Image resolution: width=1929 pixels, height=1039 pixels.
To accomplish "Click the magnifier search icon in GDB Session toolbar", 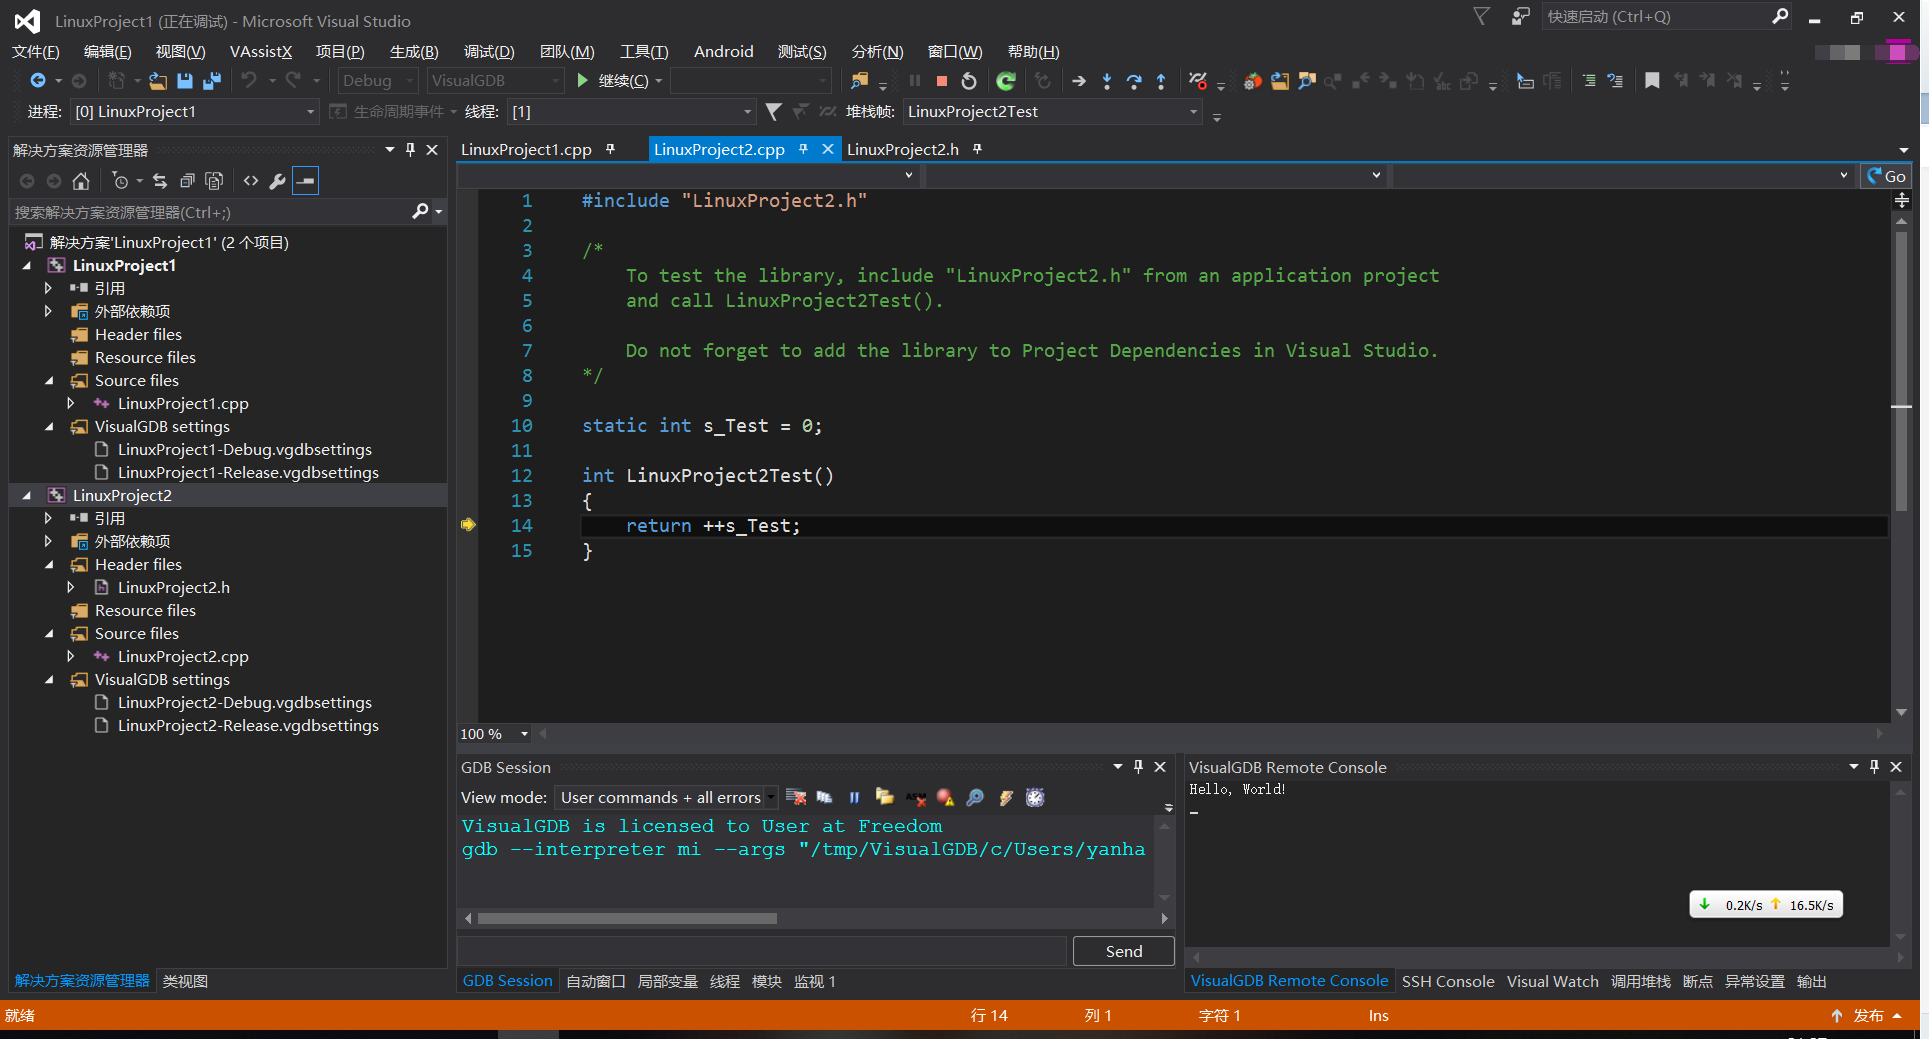I will [975, 798].
